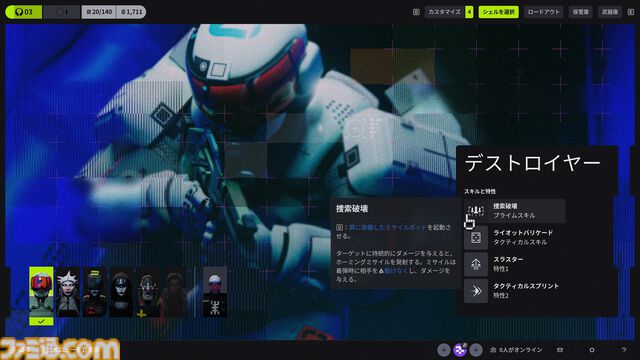Click the left empty fireteam slot plus icon
640x360 pixels.
click(444, 350)
